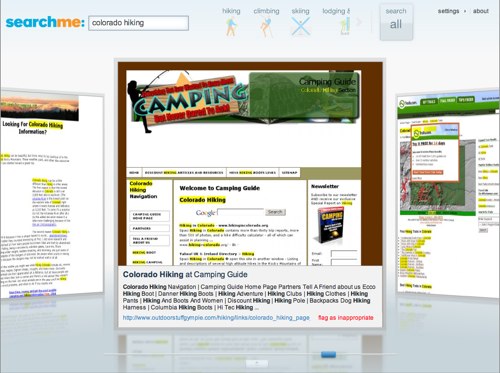This screenshot has width=500, height=373.
Task: Open the 'Colorado Hiking at Camping Guide' title
Action: (x=185, y=274)
